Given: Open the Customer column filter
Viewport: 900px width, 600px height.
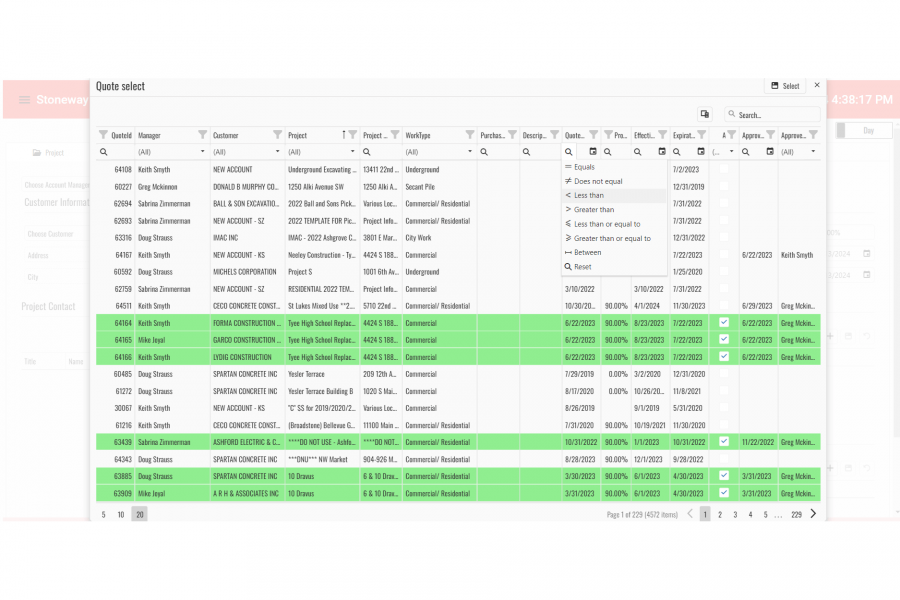Looking at the screenshot, I should (x=278, y=135).
